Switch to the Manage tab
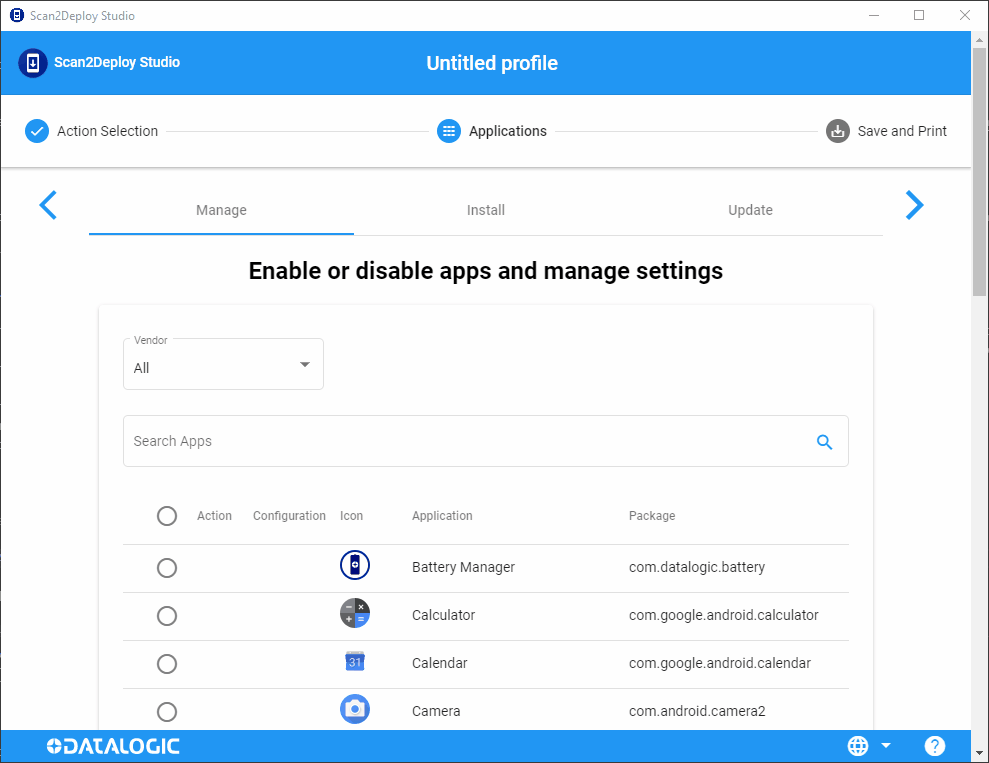Viewport: 989px width, 763px height. [x=221, y=210]
